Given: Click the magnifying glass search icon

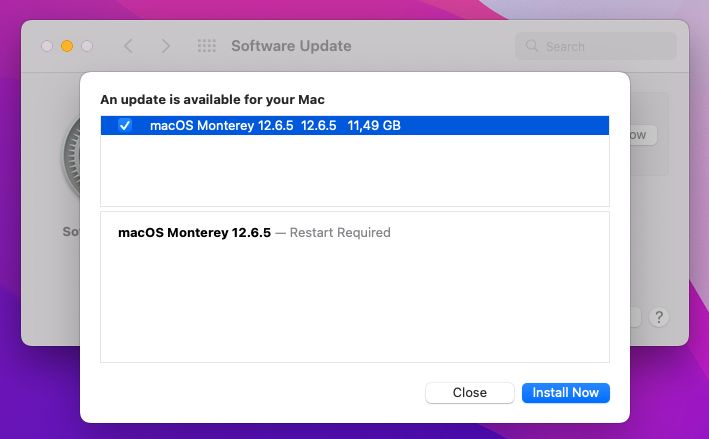Looking at the screenshot, I should point(532,46).
